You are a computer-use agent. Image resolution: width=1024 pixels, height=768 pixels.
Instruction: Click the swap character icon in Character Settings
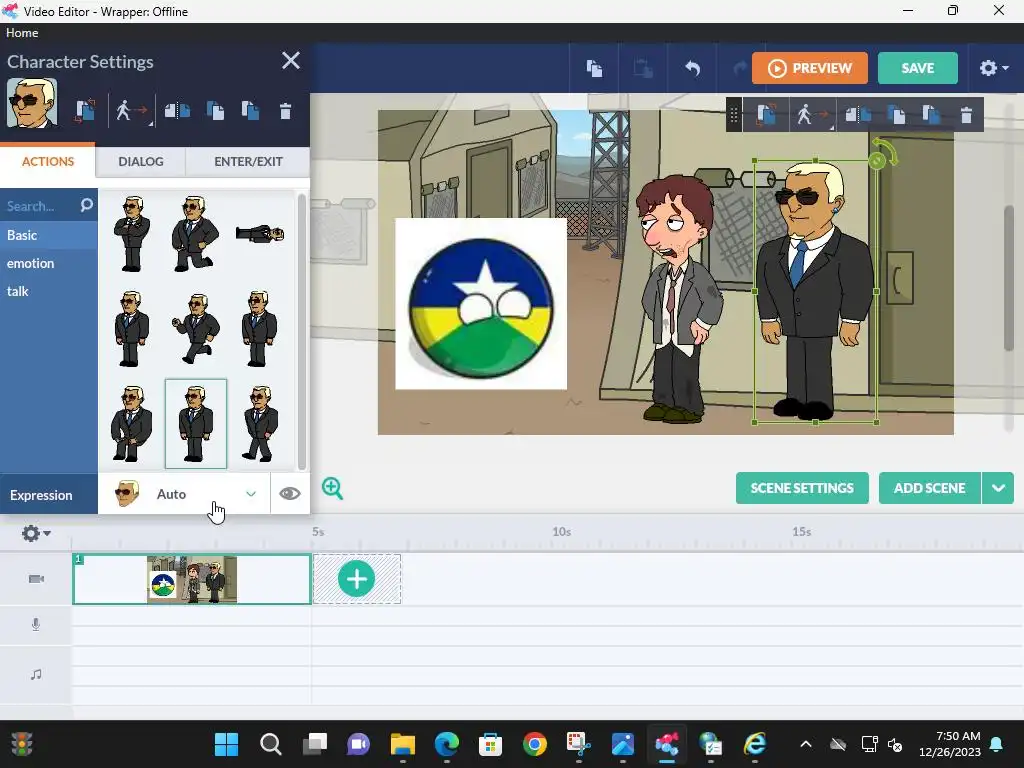(85, 110)
